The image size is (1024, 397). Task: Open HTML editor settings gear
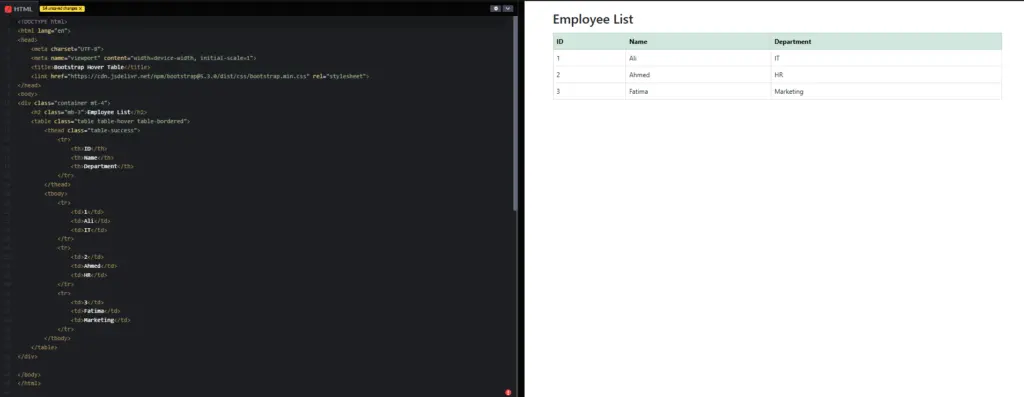tap(496, 8)
